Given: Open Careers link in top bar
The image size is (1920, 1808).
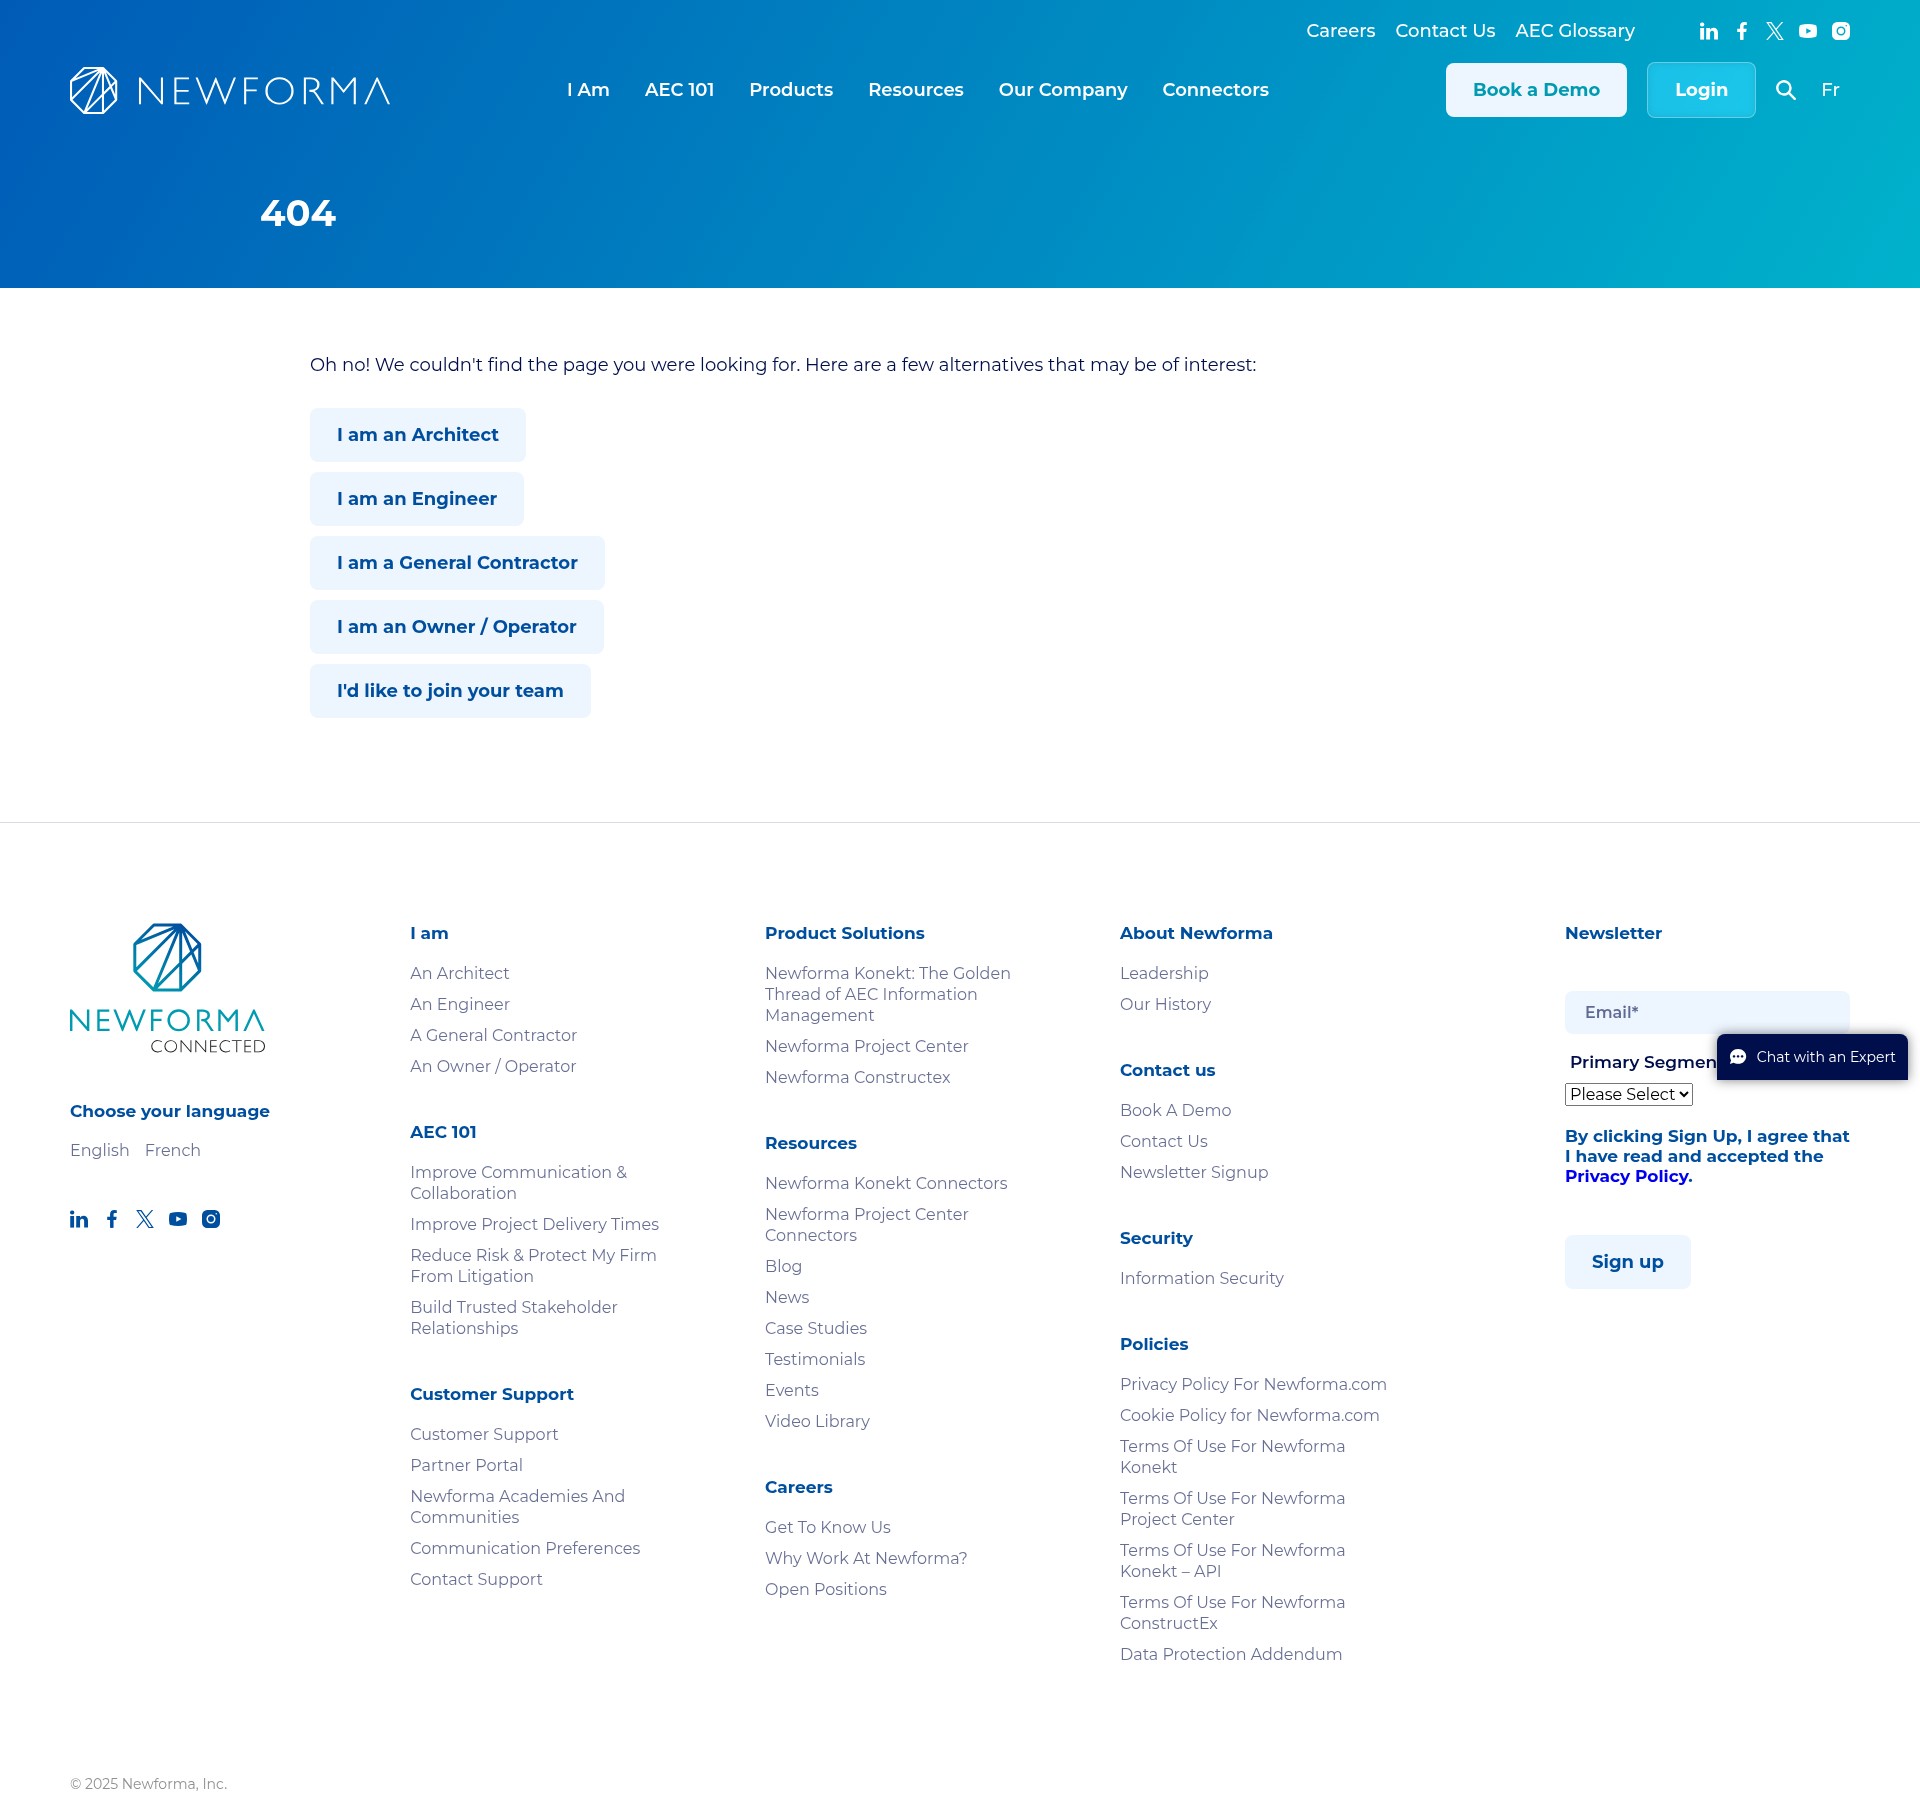Looking at the screenshot, I should tap(1340, 31).
